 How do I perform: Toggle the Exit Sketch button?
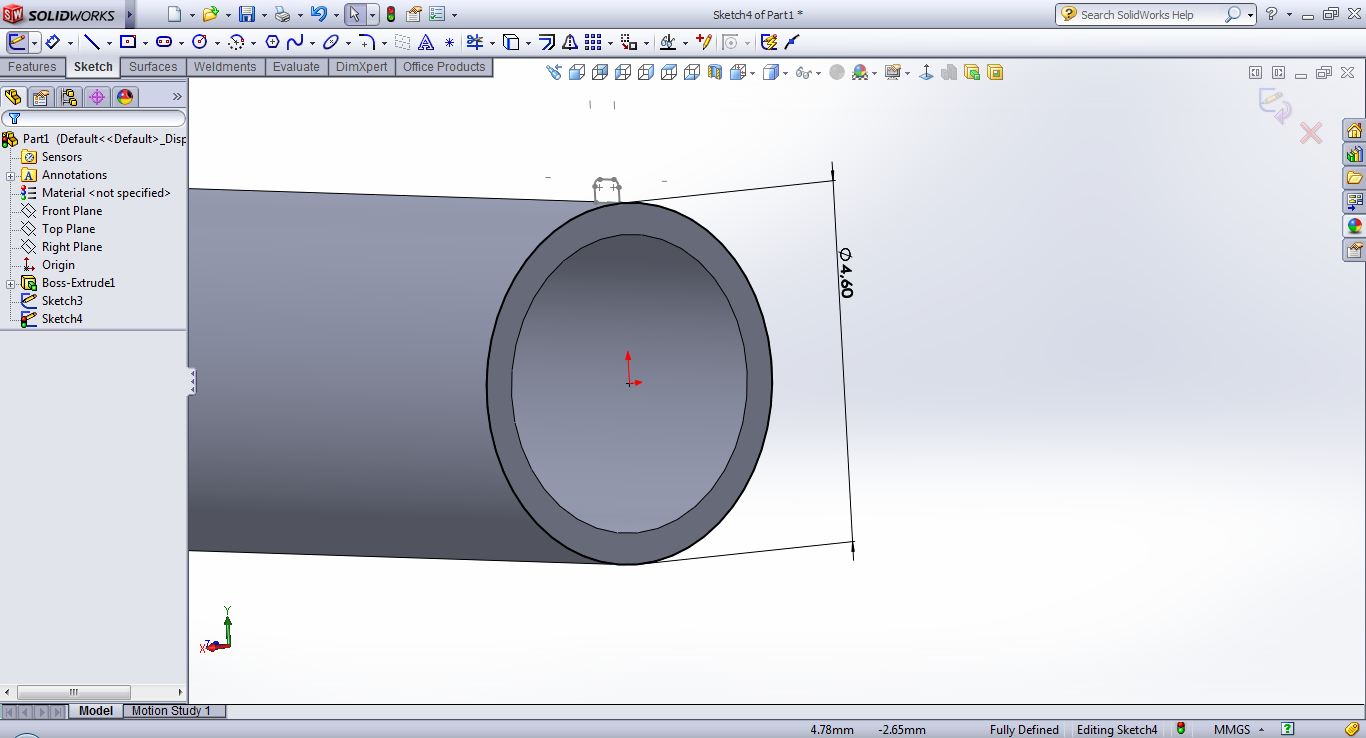[17, 42]
